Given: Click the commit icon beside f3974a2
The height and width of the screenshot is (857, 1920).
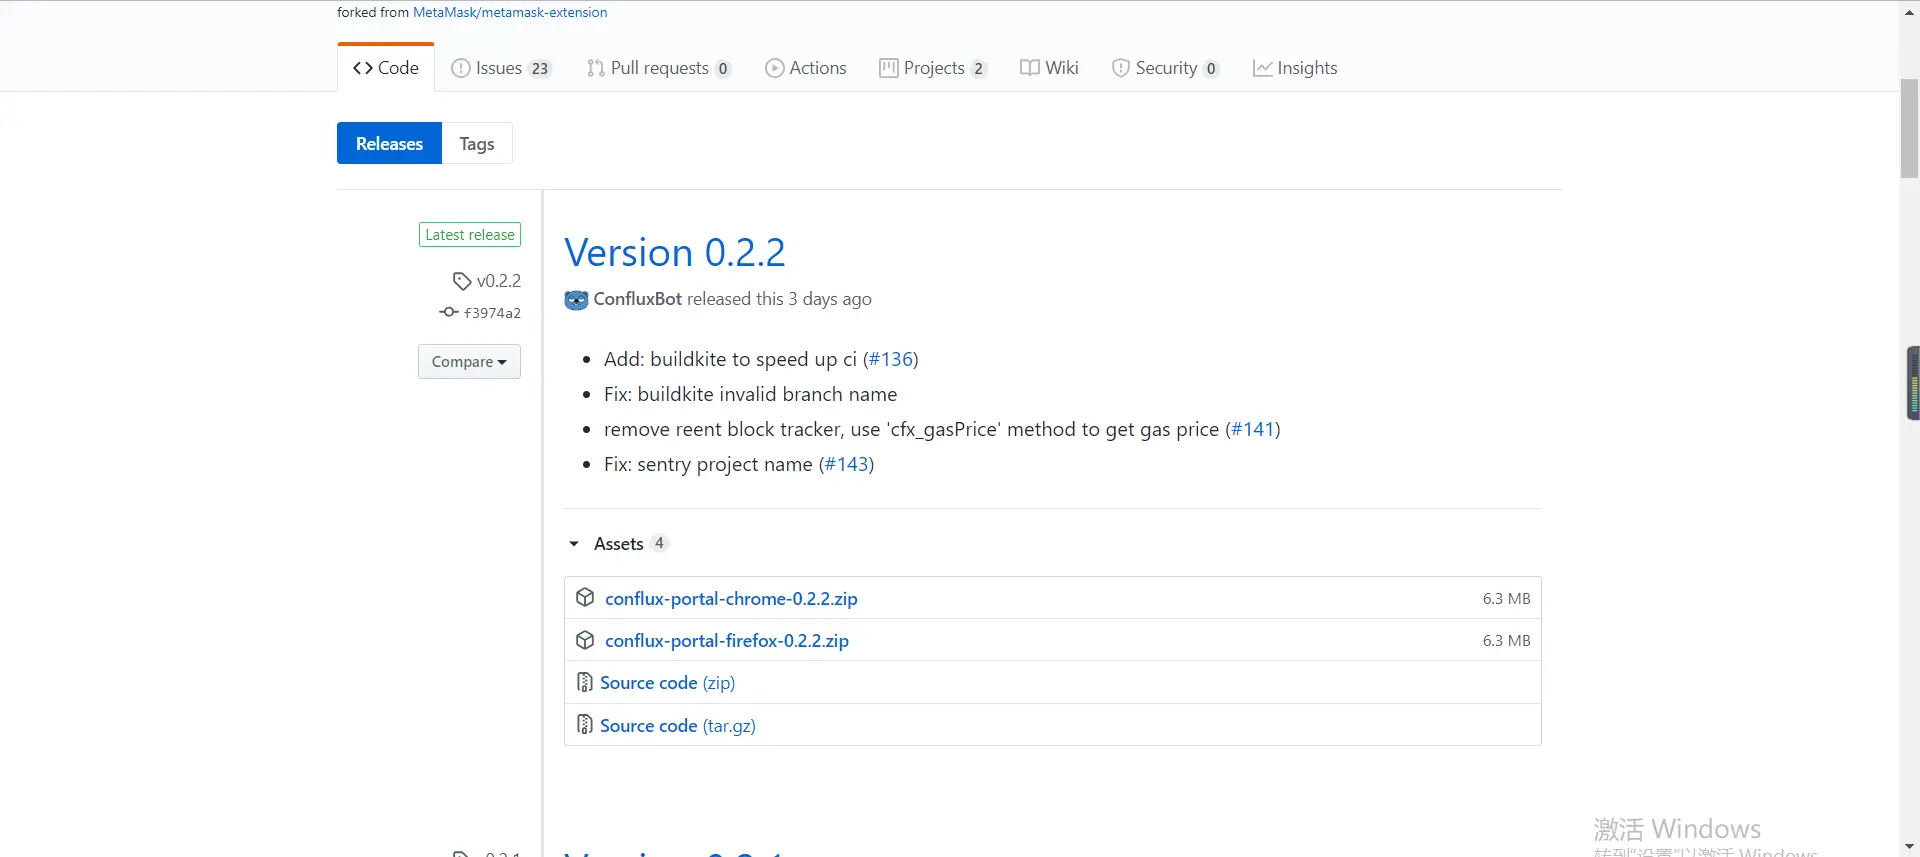Looking at the screenshot, I should tap(449, 312).
